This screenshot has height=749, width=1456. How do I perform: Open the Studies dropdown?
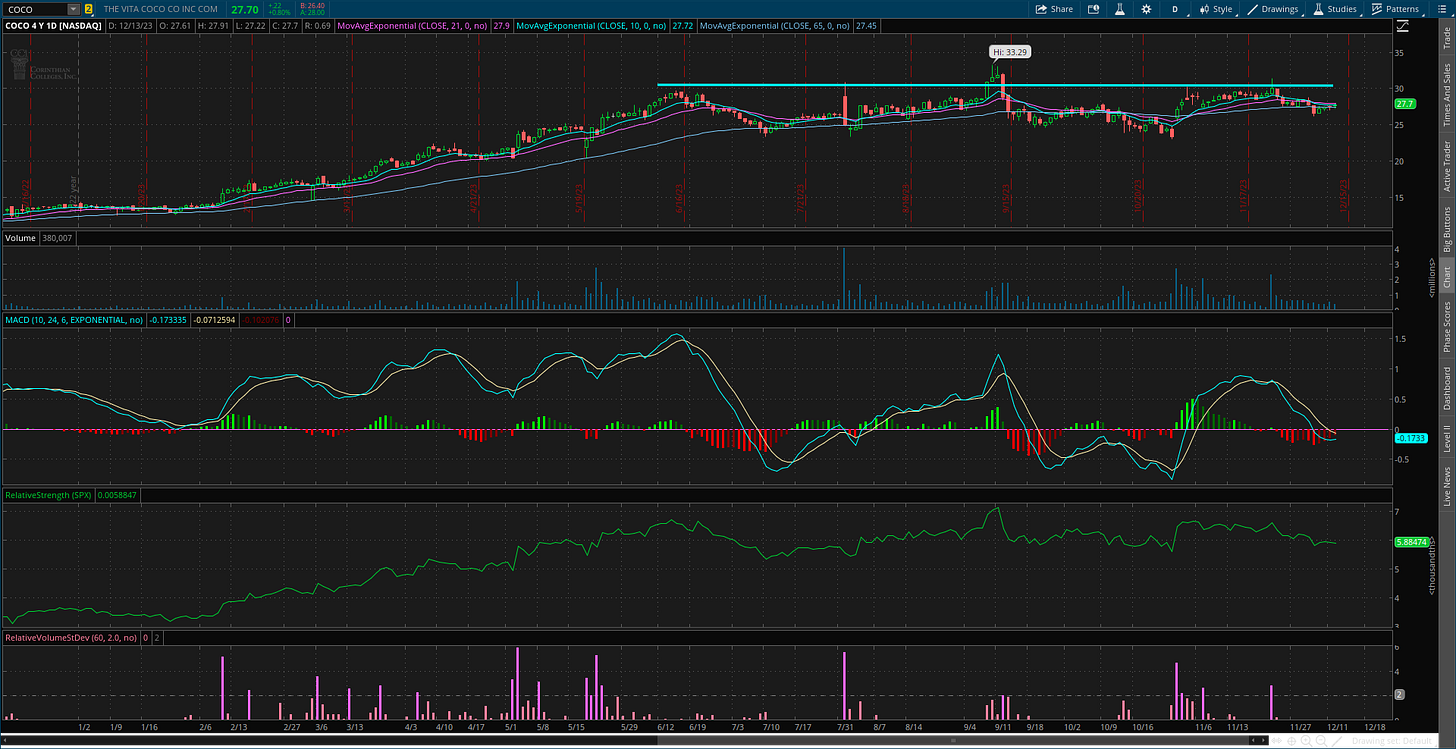coord(1335,9)
